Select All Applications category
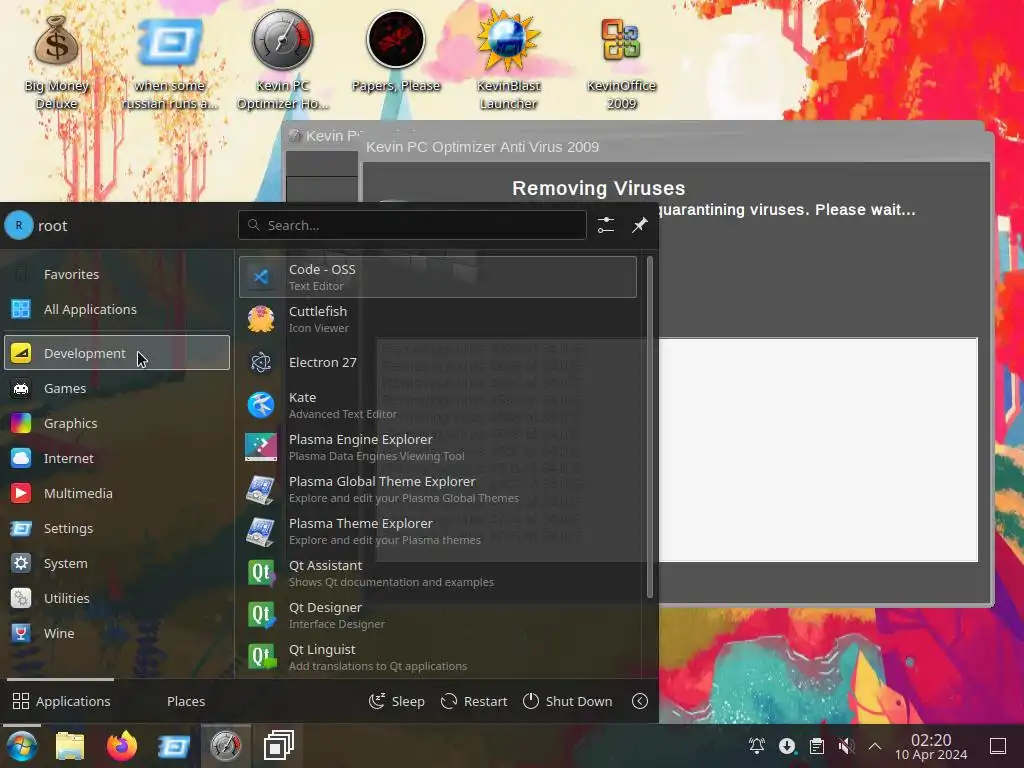This screenshot has width=1024, height=768. click(x=117, y=309)
